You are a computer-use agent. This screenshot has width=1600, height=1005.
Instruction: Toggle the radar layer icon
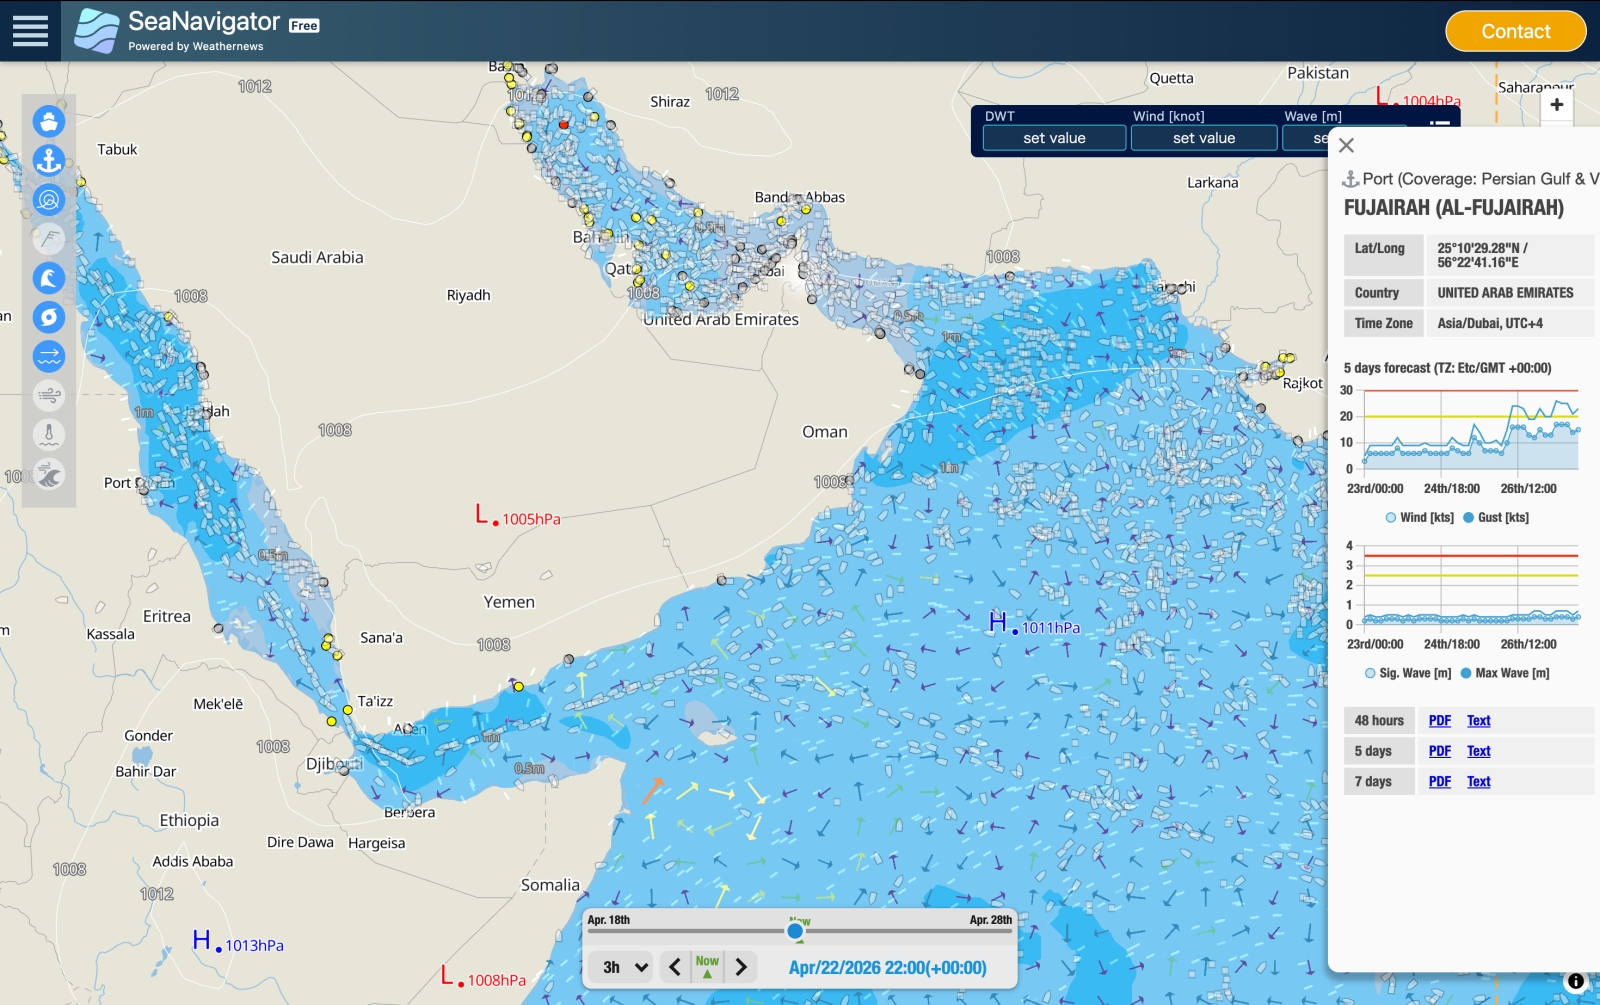click(x=49, y=200)
